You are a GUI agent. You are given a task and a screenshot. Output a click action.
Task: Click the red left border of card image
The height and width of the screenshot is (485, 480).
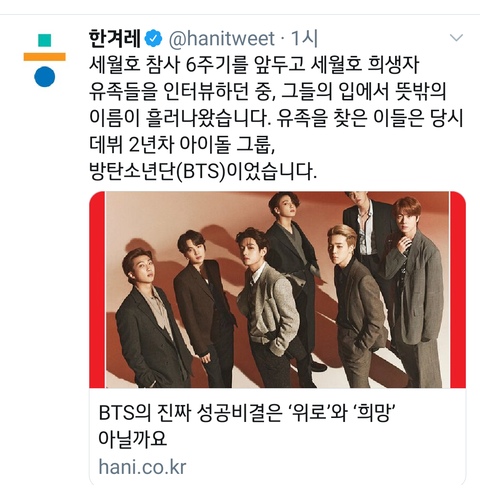(97, 290)
